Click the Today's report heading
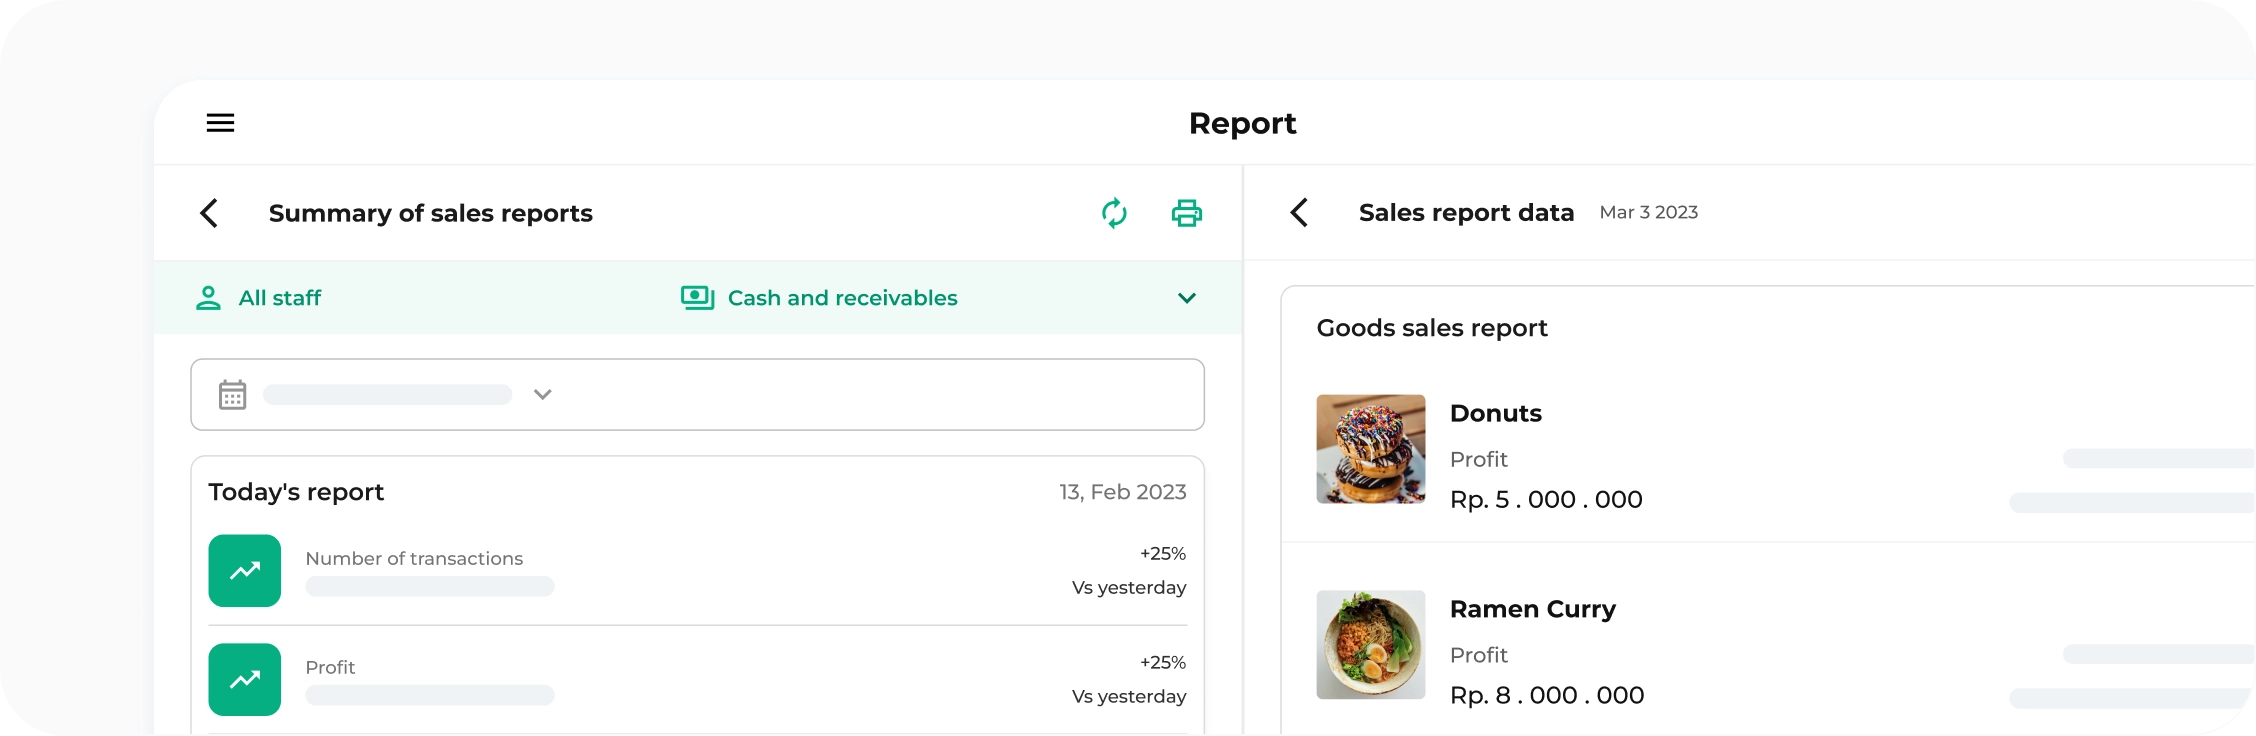The width and height of the screenshot is (2256, 736). 296,492
